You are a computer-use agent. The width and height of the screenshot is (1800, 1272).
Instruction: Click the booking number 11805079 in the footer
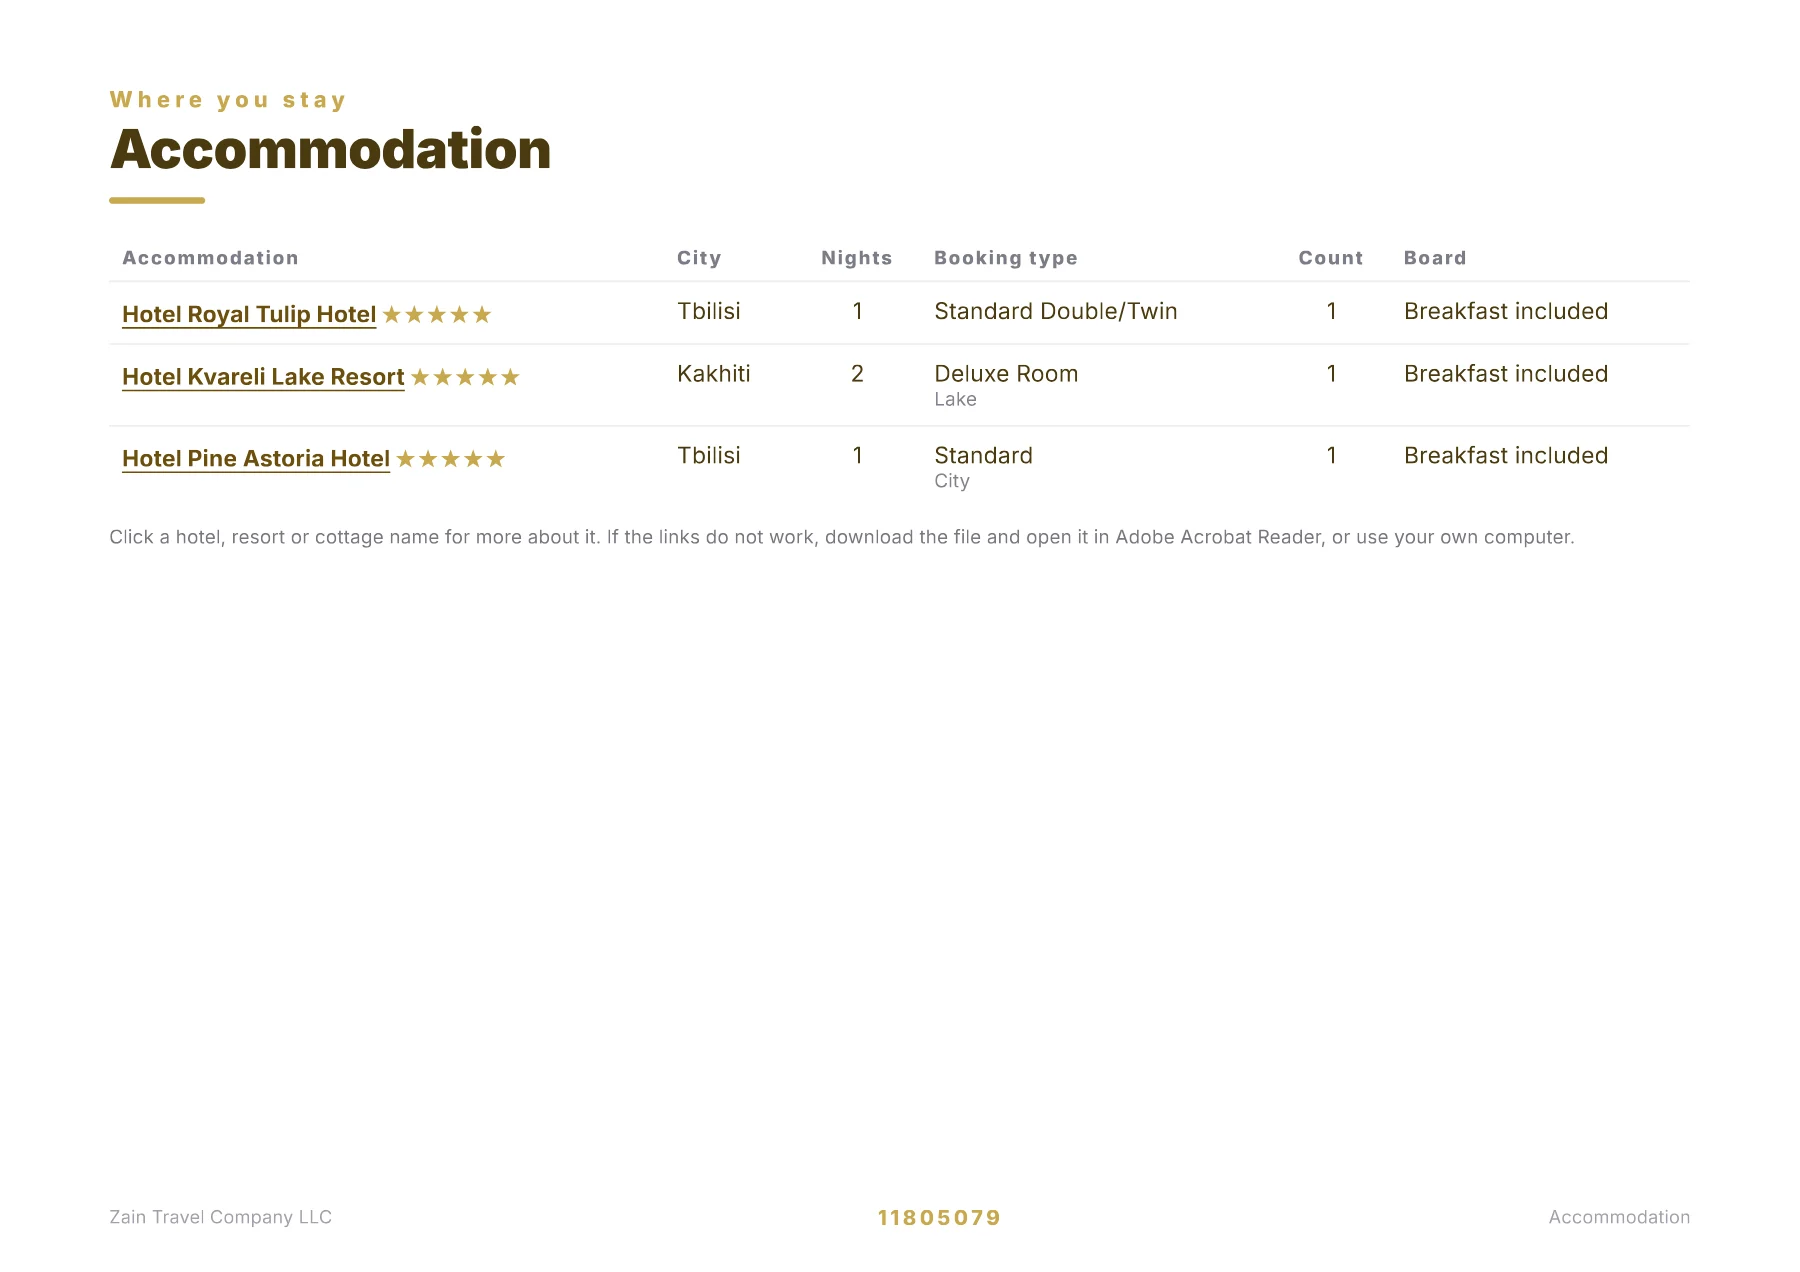click(939, 1218)
